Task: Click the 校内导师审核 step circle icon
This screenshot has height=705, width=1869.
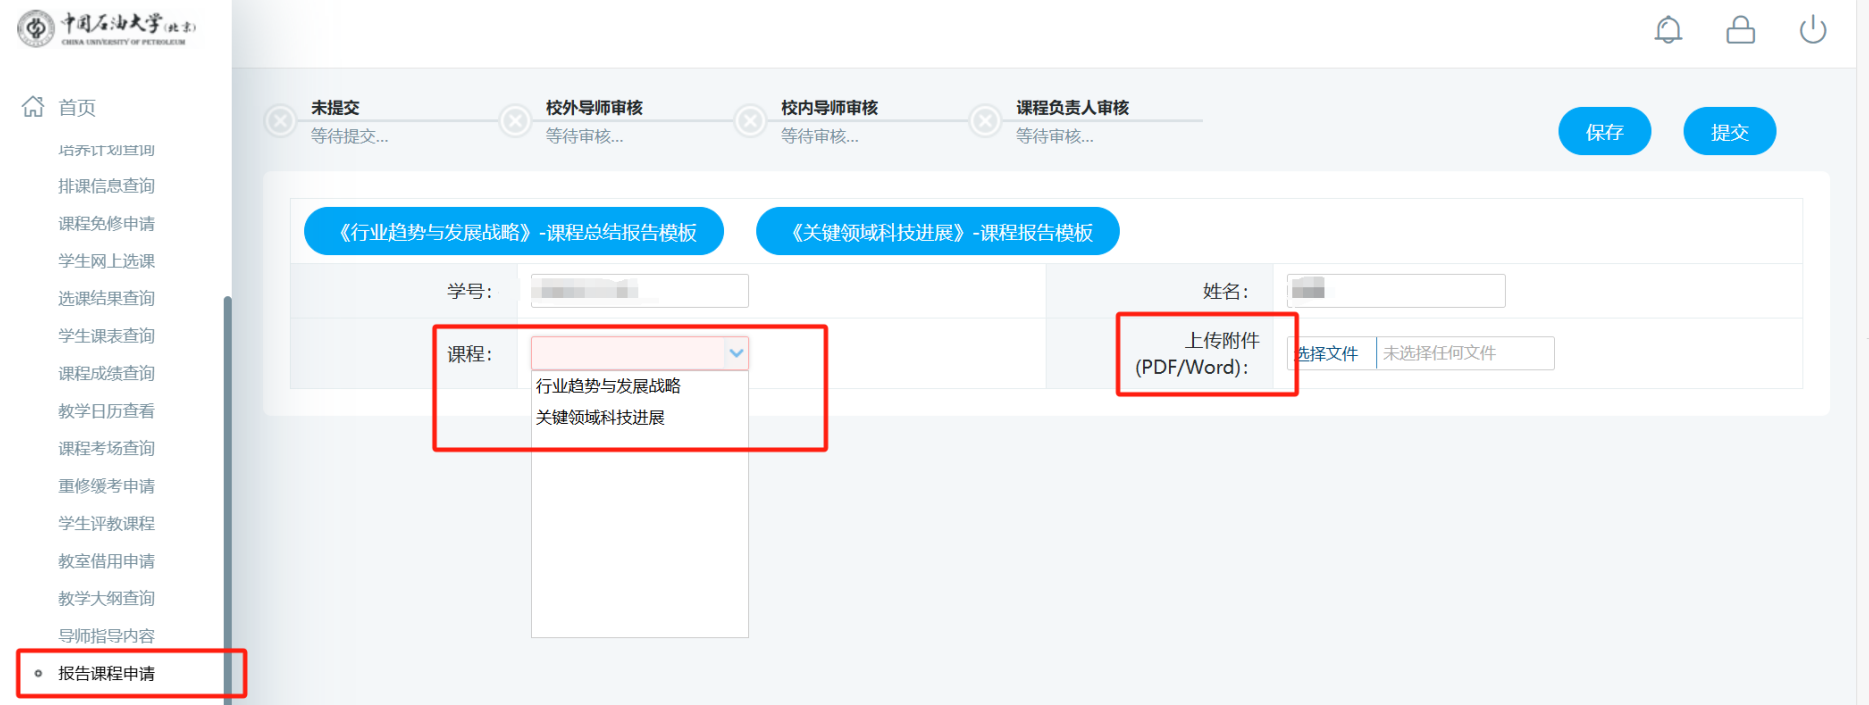Action: [x=750, y=121]
